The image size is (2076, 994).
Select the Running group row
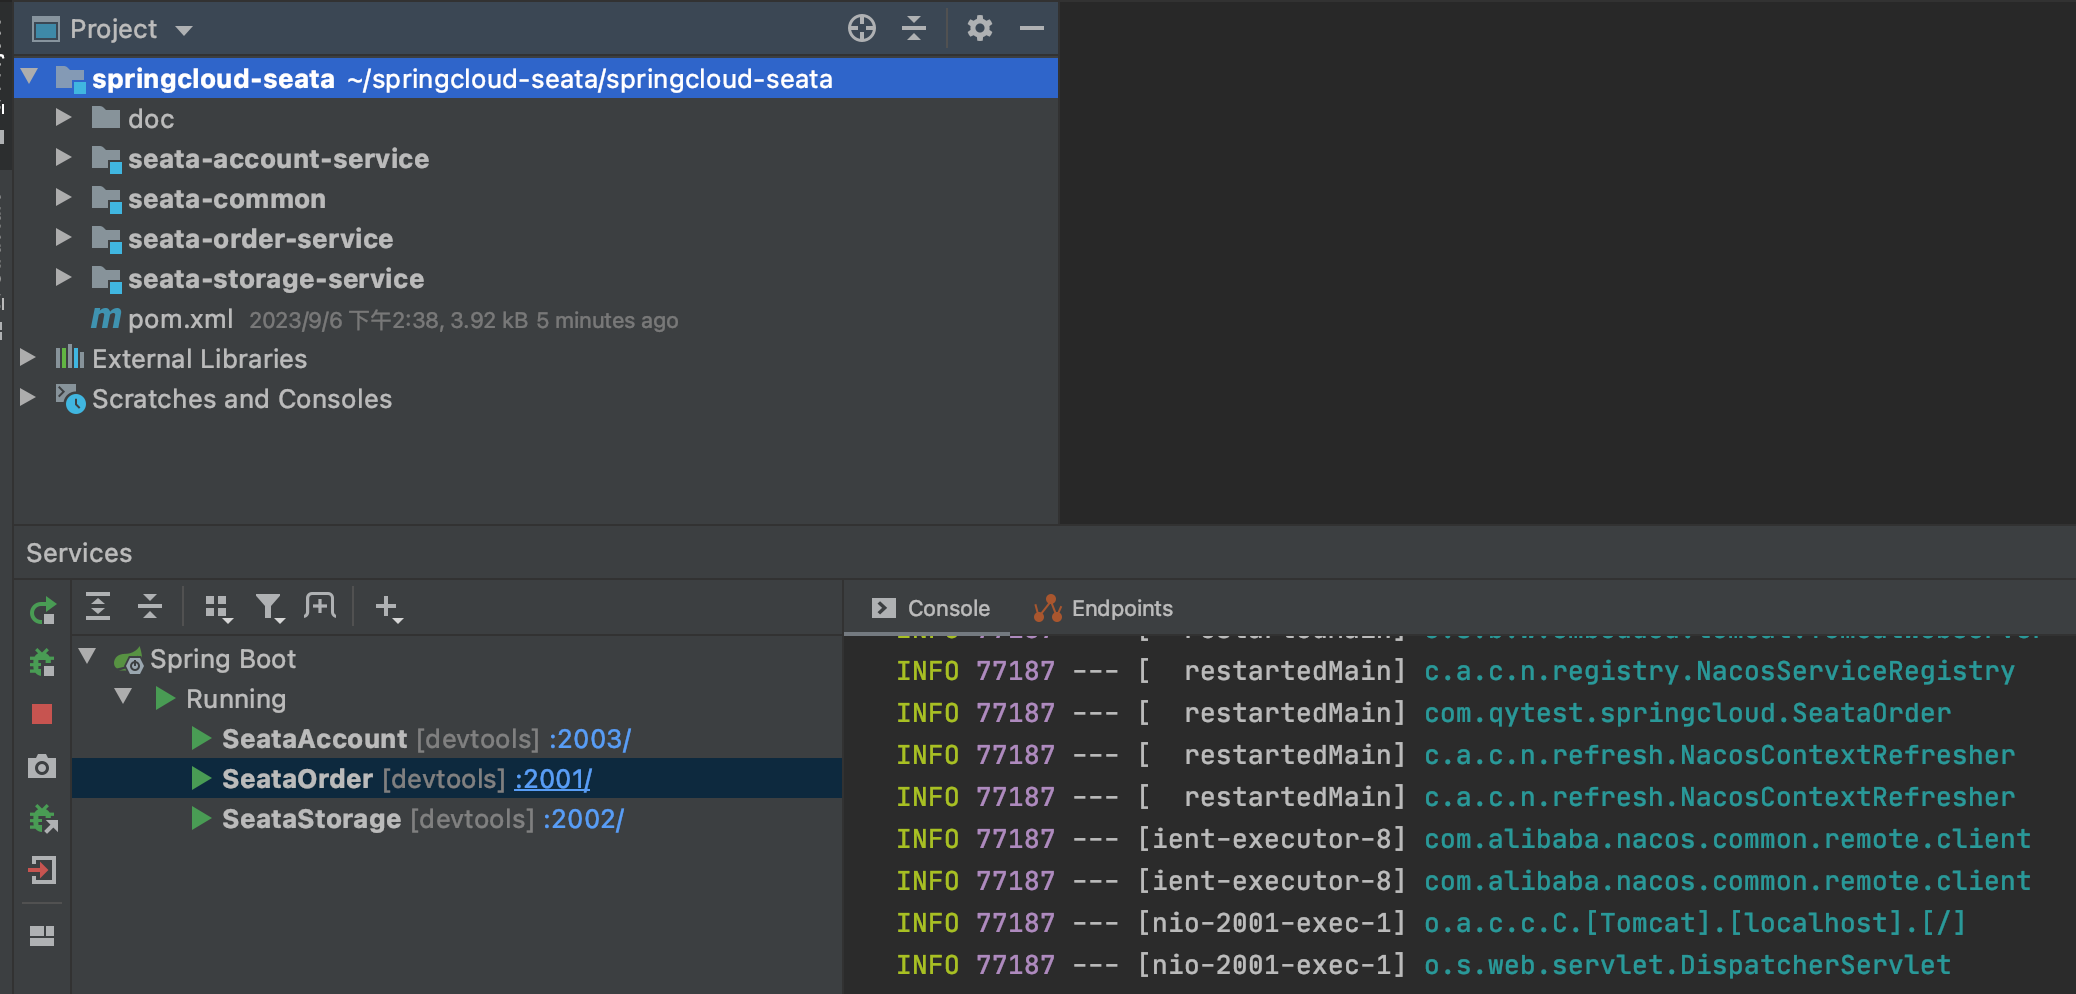click(x=457, y=699)
